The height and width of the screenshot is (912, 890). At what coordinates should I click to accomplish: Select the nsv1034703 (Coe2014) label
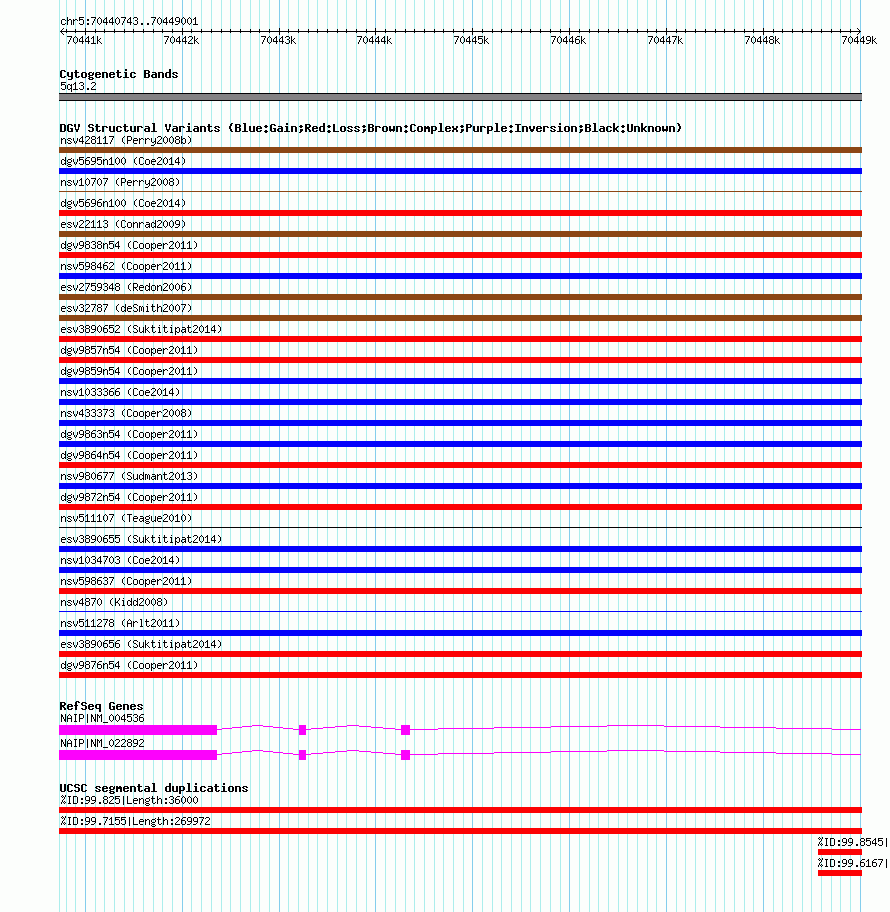coord(120,560)
